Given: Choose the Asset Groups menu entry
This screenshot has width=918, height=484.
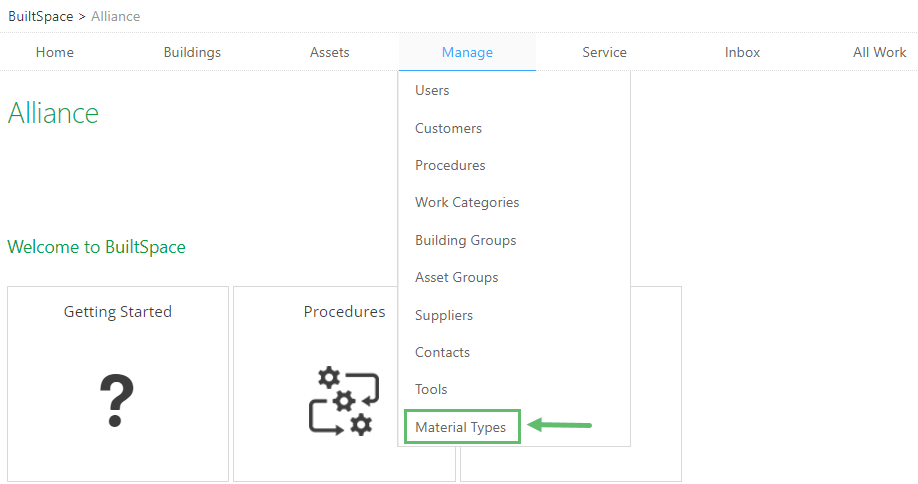Looking at the screenshot, I should point(457,277).
